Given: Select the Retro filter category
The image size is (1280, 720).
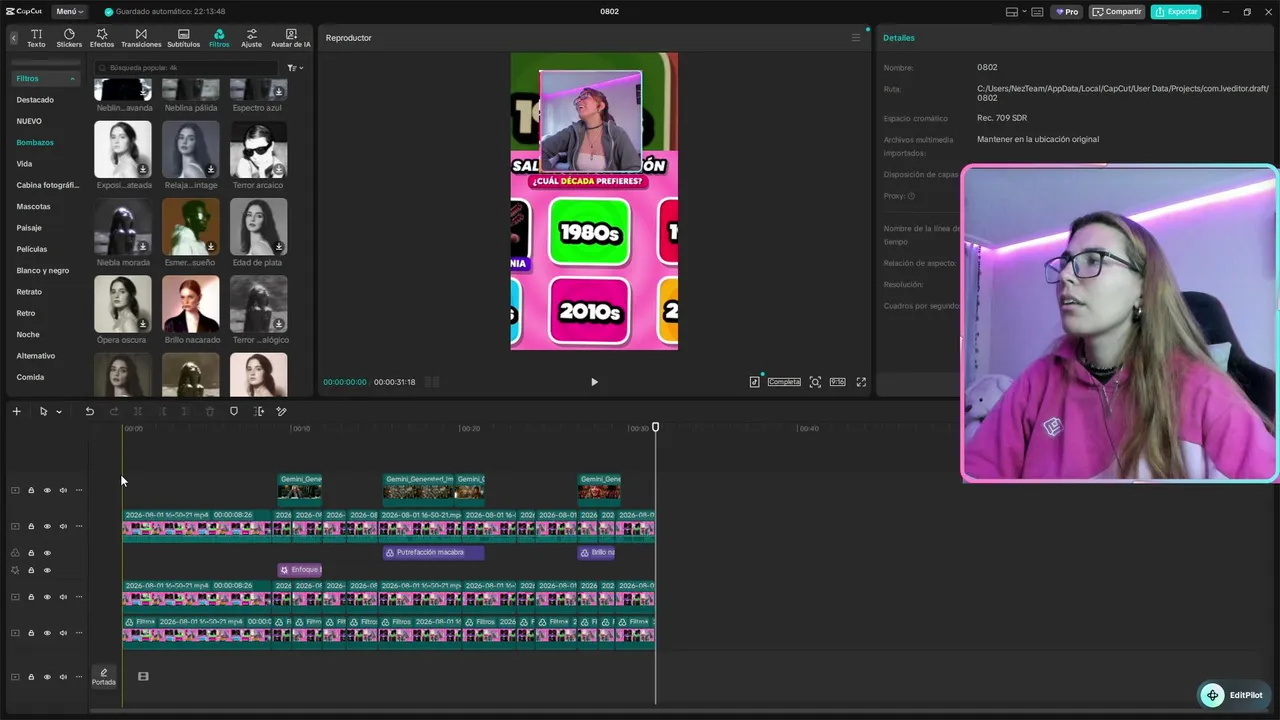Looking at the screenshot, I should click(26, 313).
